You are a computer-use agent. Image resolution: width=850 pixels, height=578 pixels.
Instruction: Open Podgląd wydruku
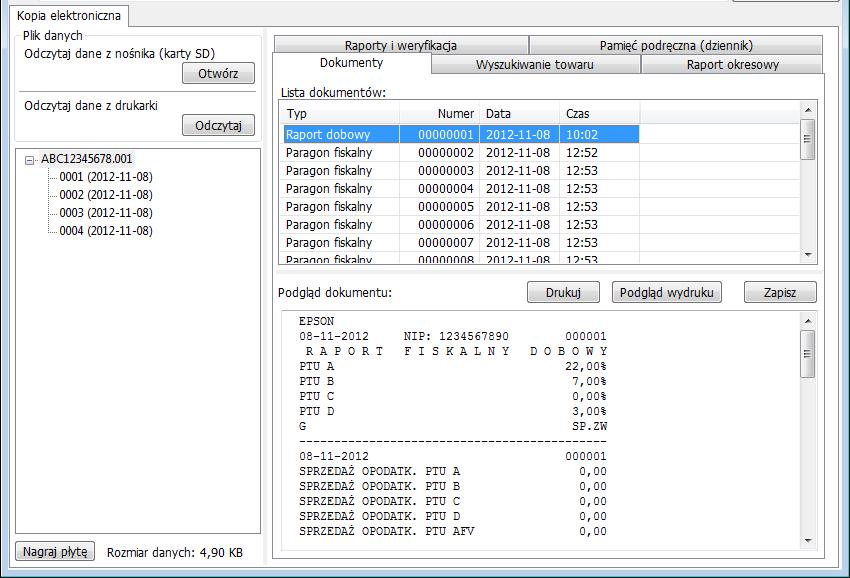(667, 292)
